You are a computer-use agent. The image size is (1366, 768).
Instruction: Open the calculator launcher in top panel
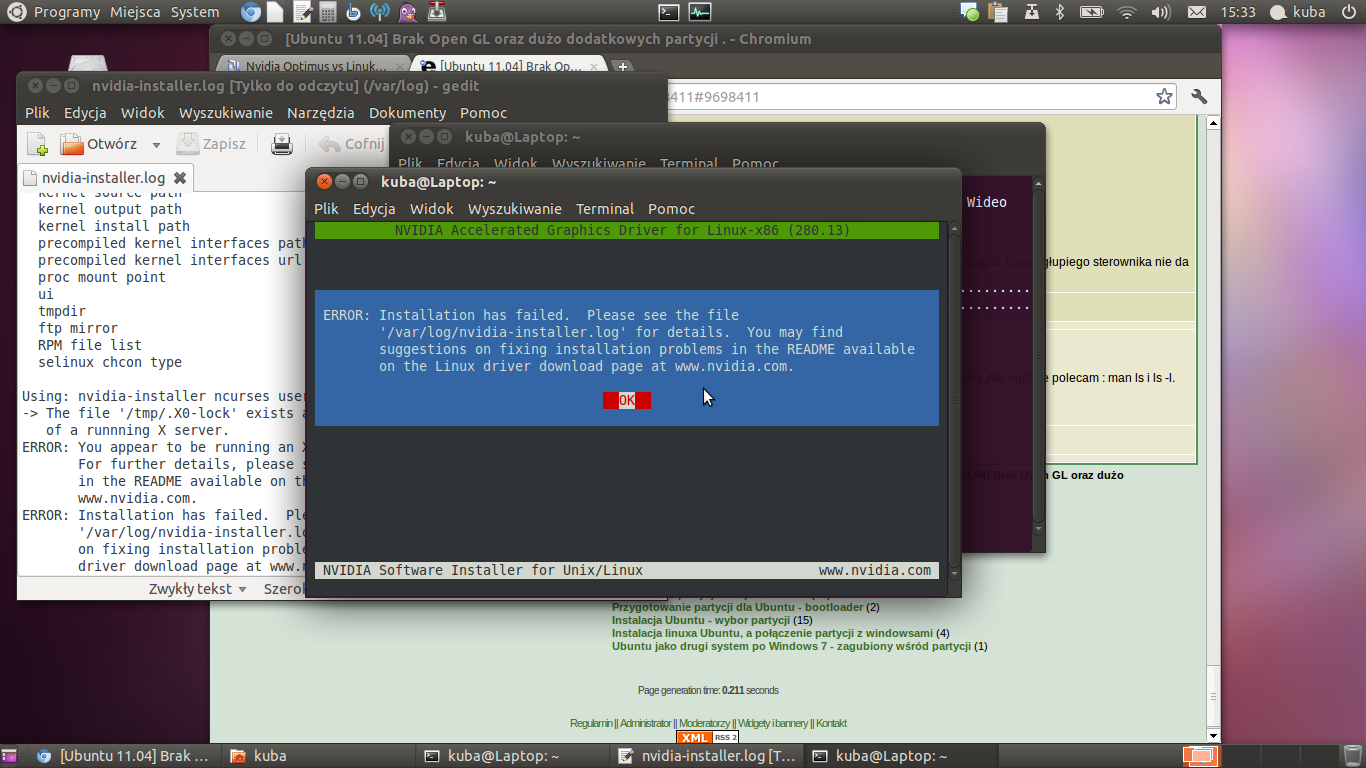click(x=327, y=12)
